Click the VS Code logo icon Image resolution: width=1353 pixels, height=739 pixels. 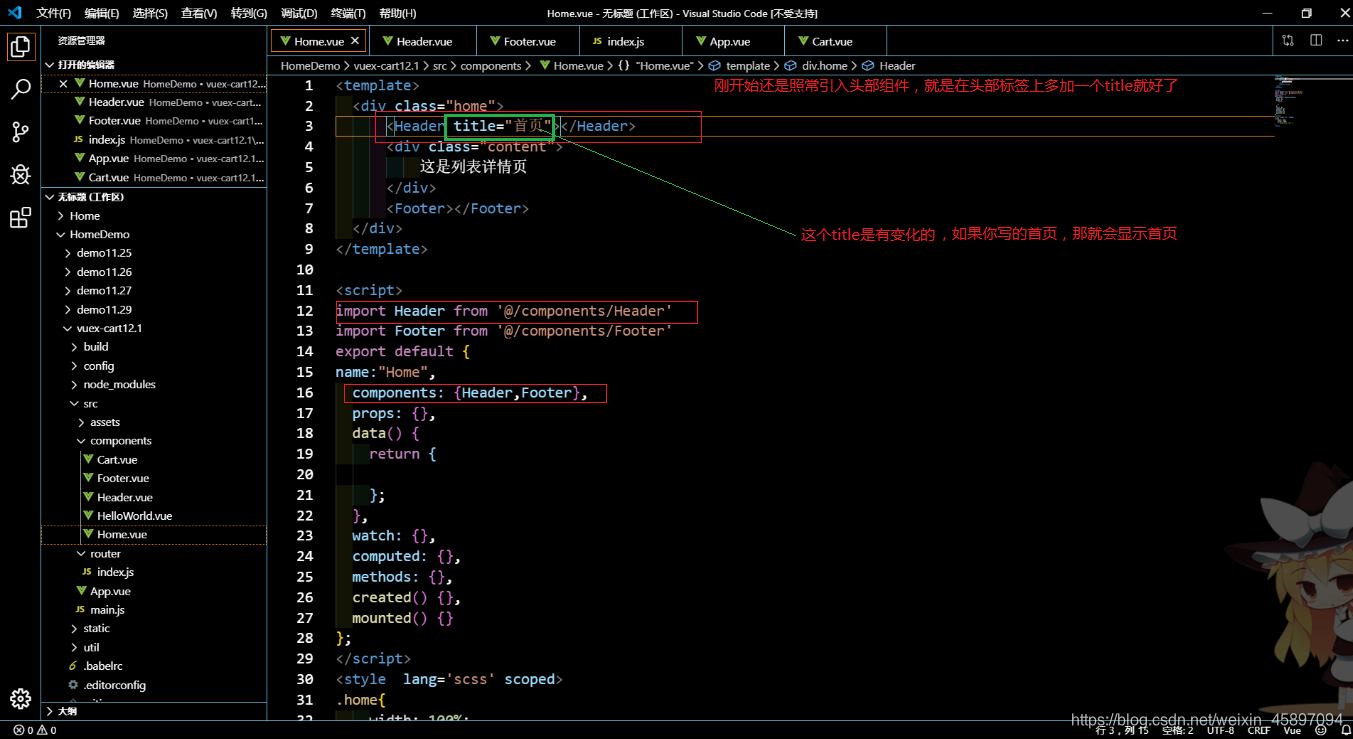(14, 13)
